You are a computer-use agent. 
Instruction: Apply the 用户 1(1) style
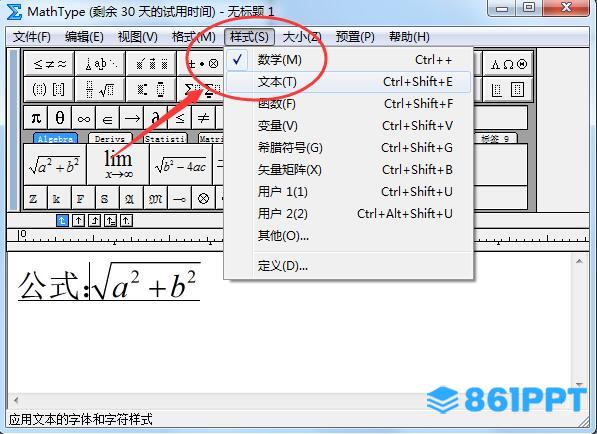[x=348, y=191]
